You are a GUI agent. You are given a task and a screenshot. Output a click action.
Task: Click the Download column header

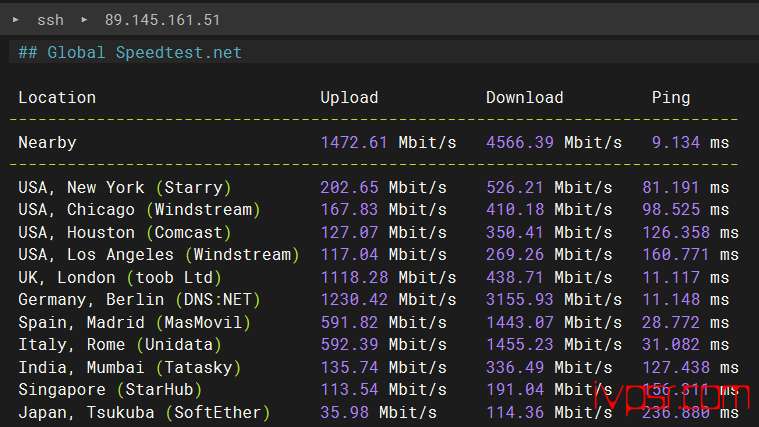point(524,97)
